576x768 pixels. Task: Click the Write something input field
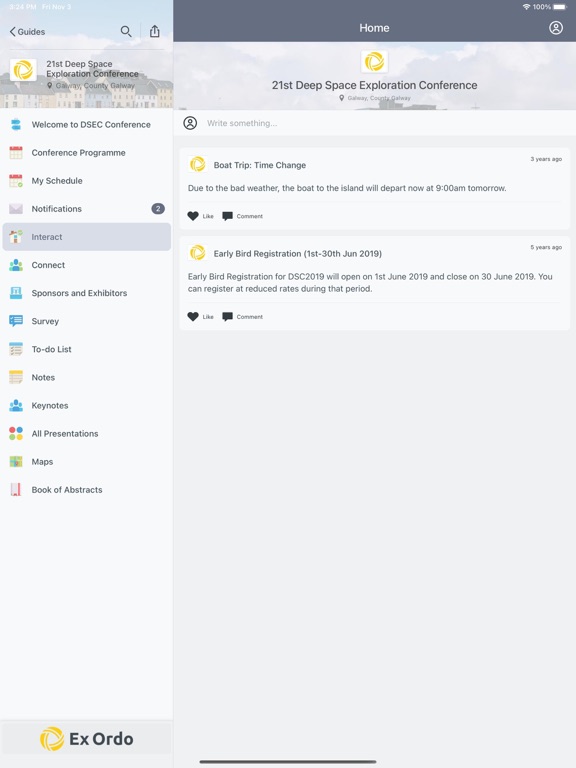coord(374,123)
